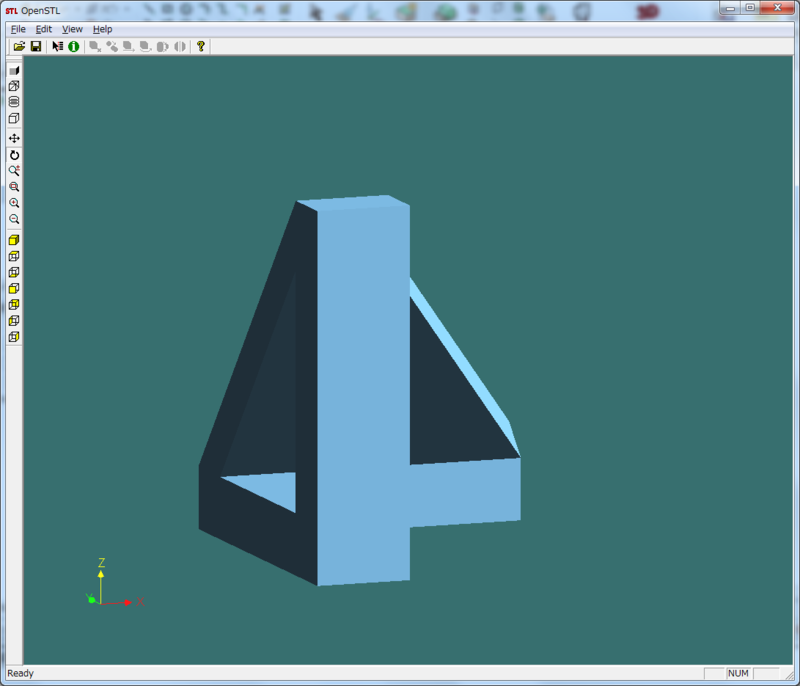Viewport: 800px width, 686px height.
Task: Minimize the OpenSTL window
Action: (x=731, y=7)
